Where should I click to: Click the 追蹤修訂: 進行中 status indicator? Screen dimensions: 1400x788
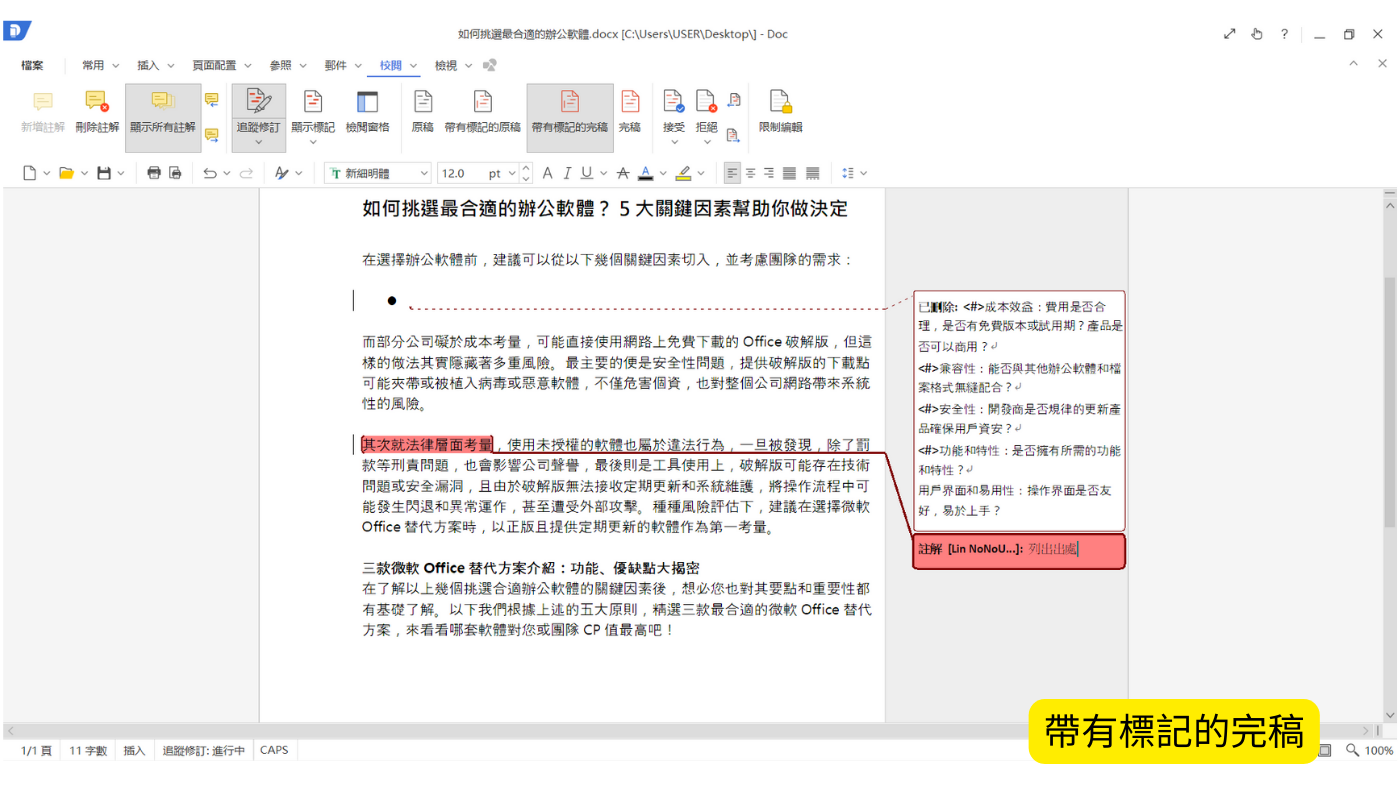[203, 750]
